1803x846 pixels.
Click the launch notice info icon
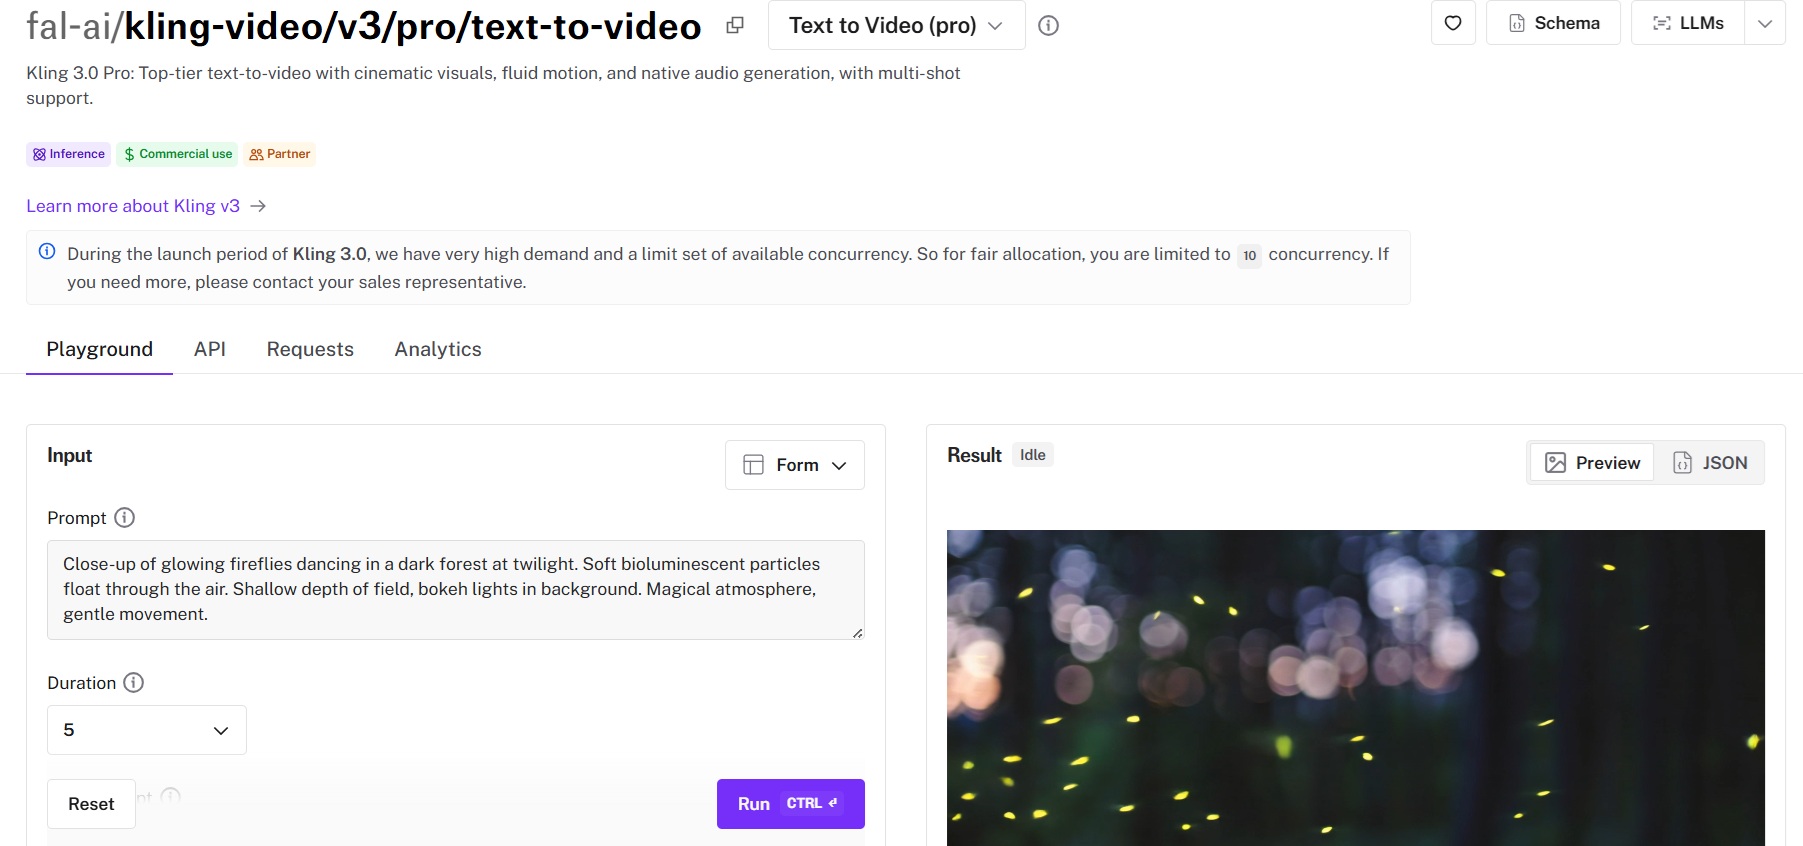(47, 252)
